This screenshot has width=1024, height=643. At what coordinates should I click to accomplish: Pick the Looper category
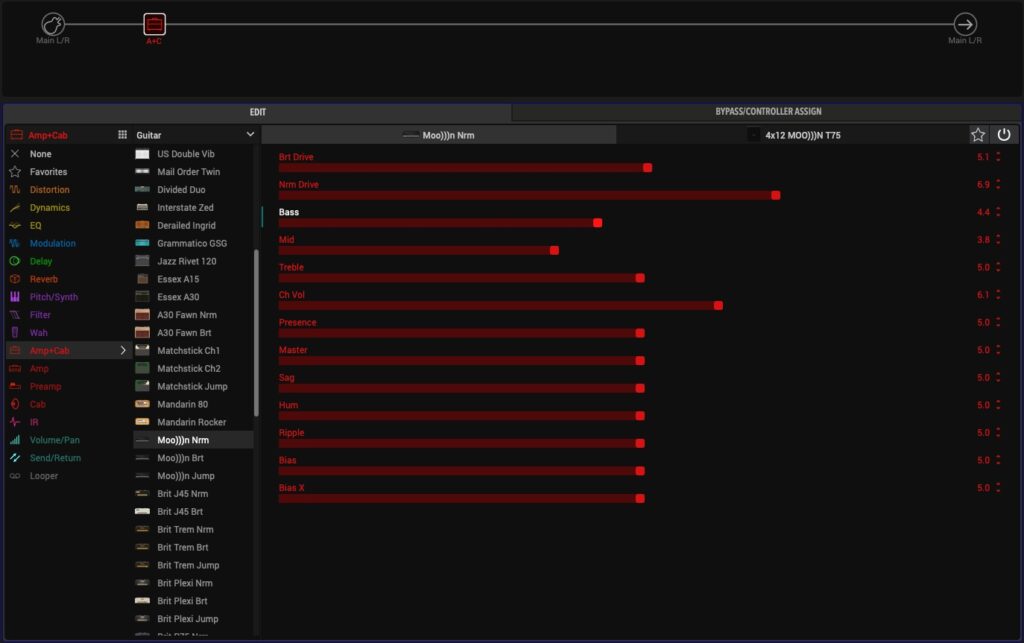point(44,476)
